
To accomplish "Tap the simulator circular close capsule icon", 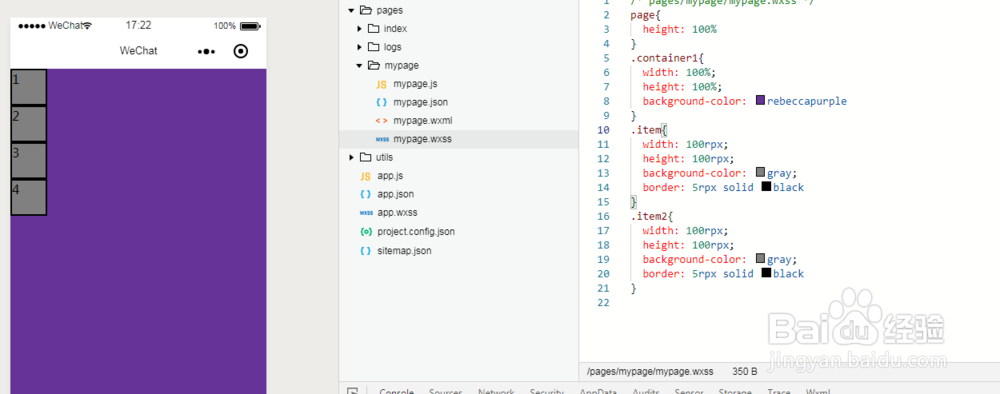I will pyautogui.click(x=240, y=51).
